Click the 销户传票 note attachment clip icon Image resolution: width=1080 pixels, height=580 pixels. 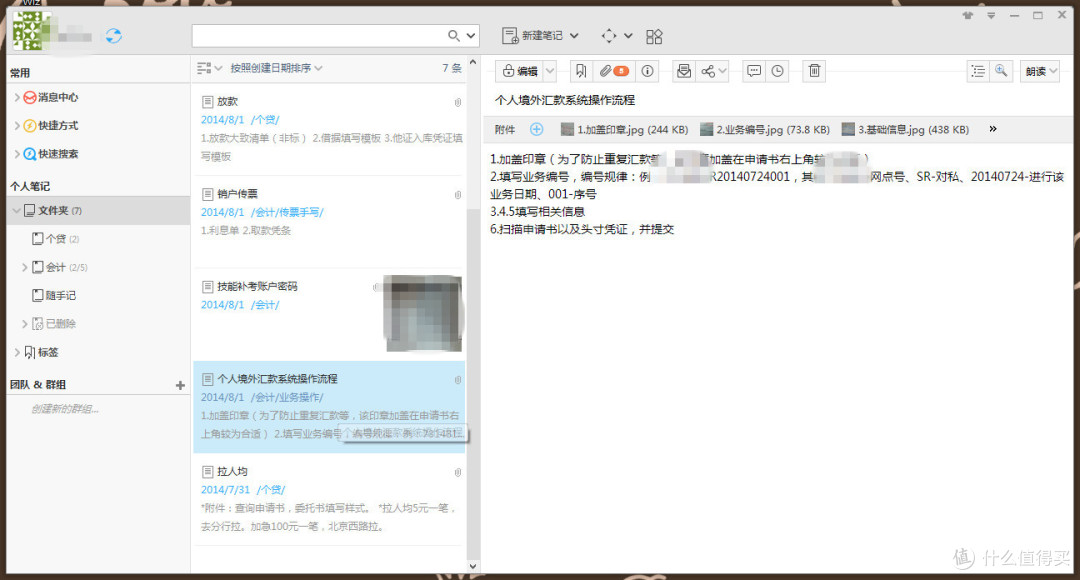coord(458,194)
